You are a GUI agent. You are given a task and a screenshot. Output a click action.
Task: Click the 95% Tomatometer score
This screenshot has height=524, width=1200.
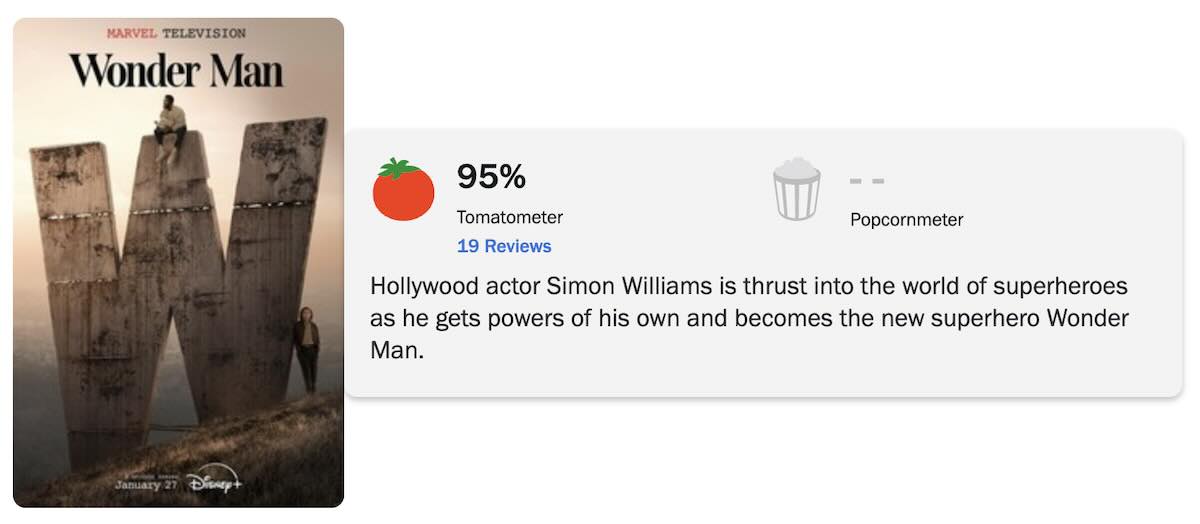coord(491,178)
